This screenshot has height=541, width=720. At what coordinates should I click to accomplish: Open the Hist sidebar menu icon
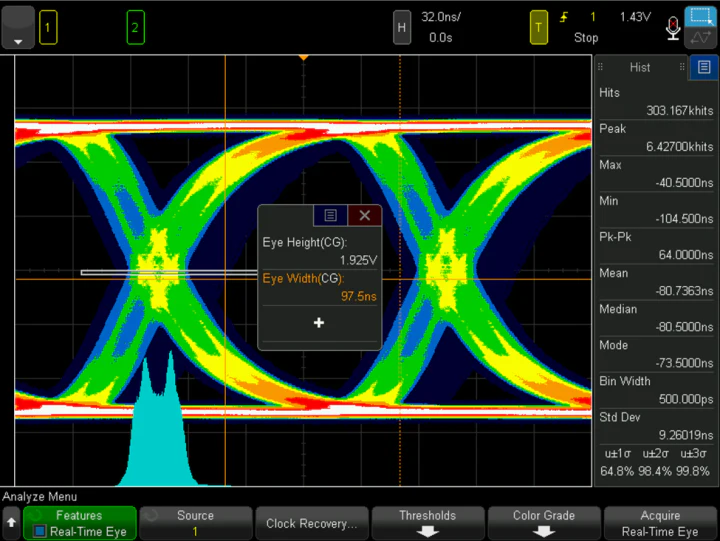click(704, 68)
